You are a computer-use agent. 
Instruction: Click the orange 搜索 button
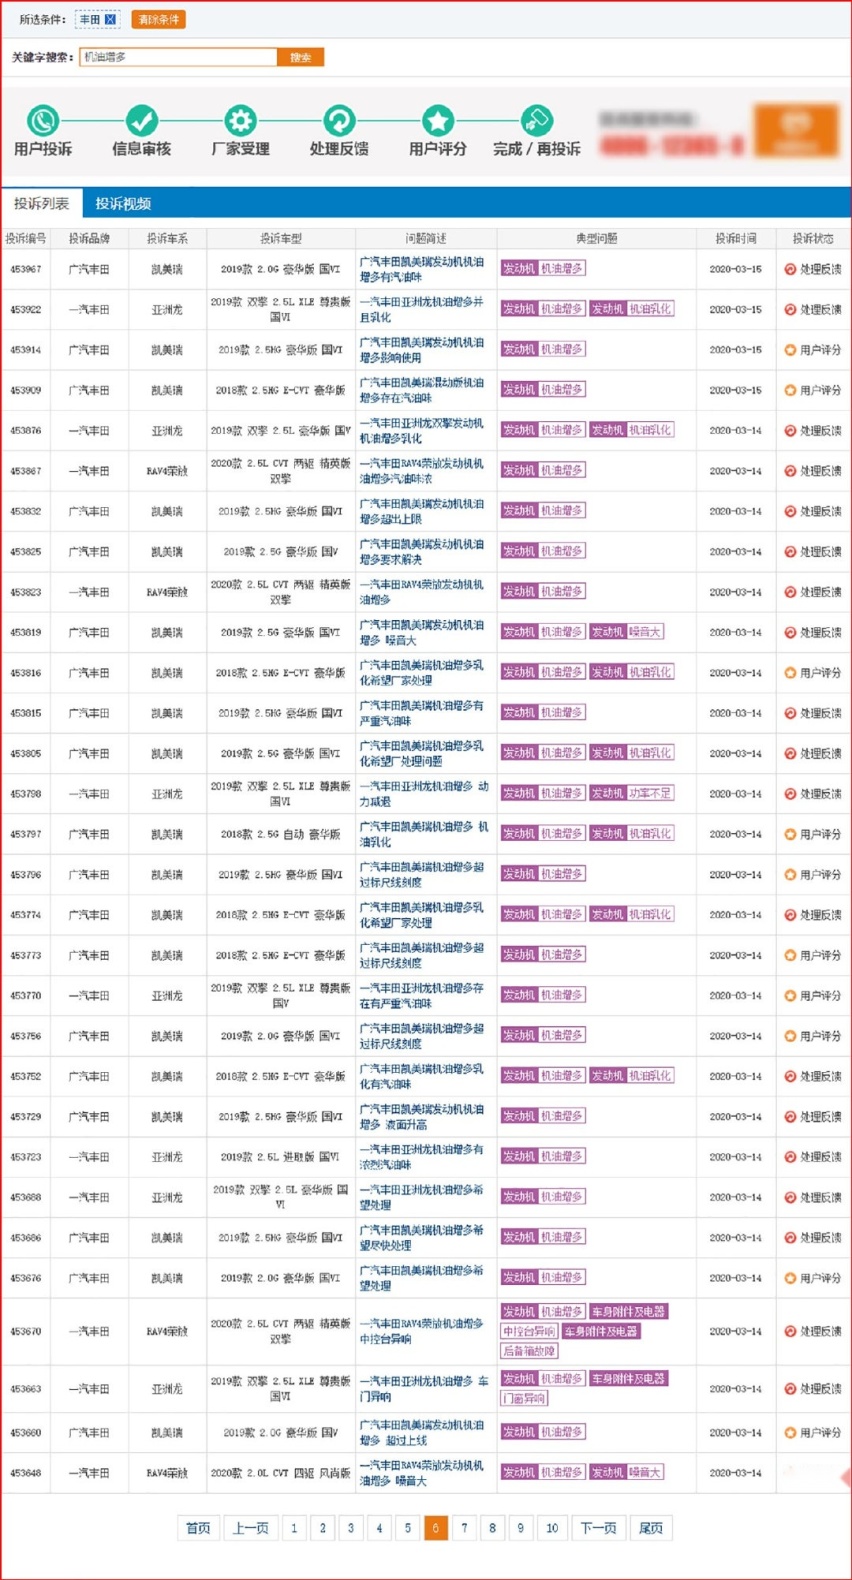(x=300, y=57)
